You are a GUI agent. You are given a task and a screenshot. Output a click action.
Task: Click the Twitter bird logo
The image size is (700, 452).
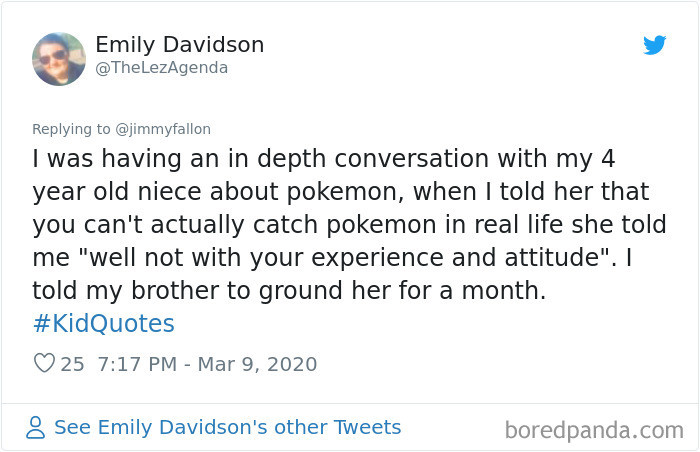tap(654, 45)
